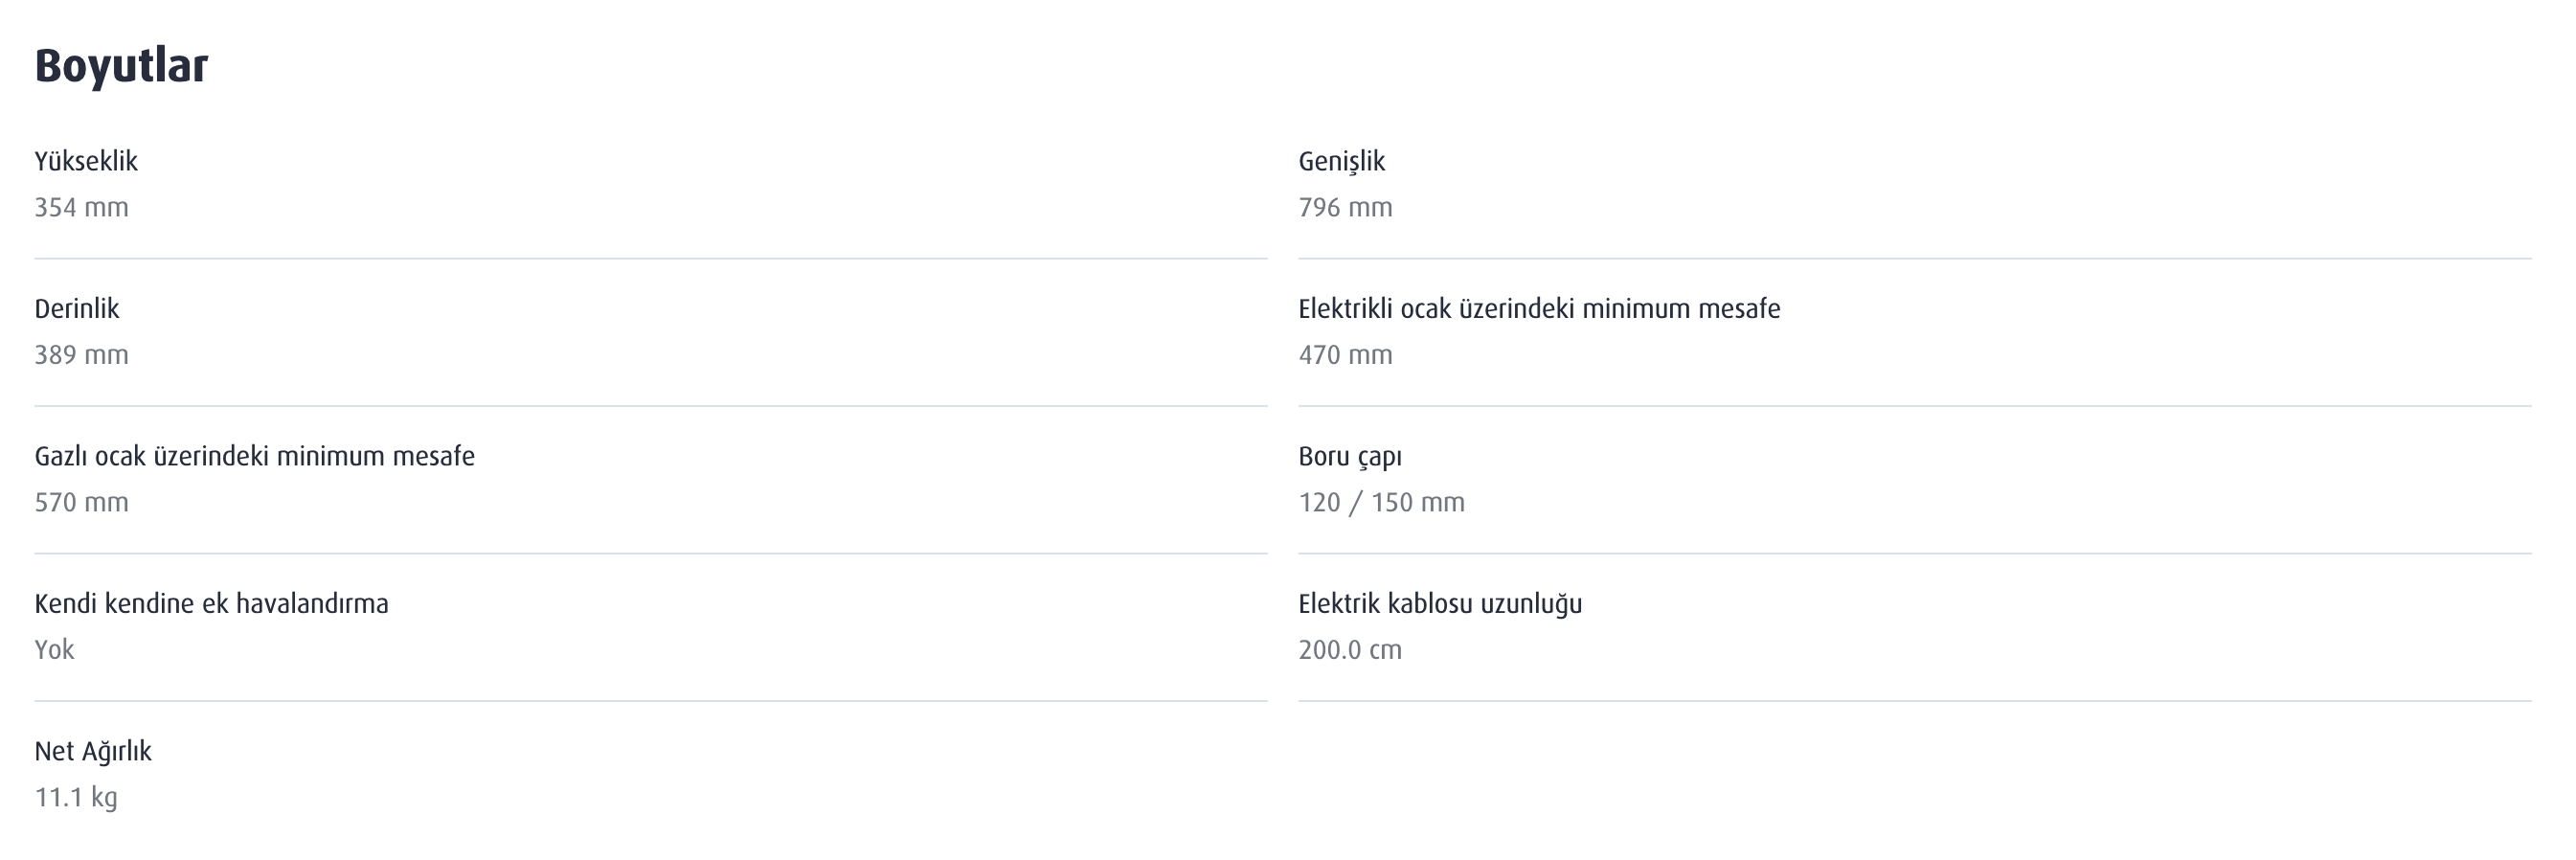This screenshot has width=2576, height=860.
Task: Select Kendi kendine ek havalandırma label
Action: 211,603
